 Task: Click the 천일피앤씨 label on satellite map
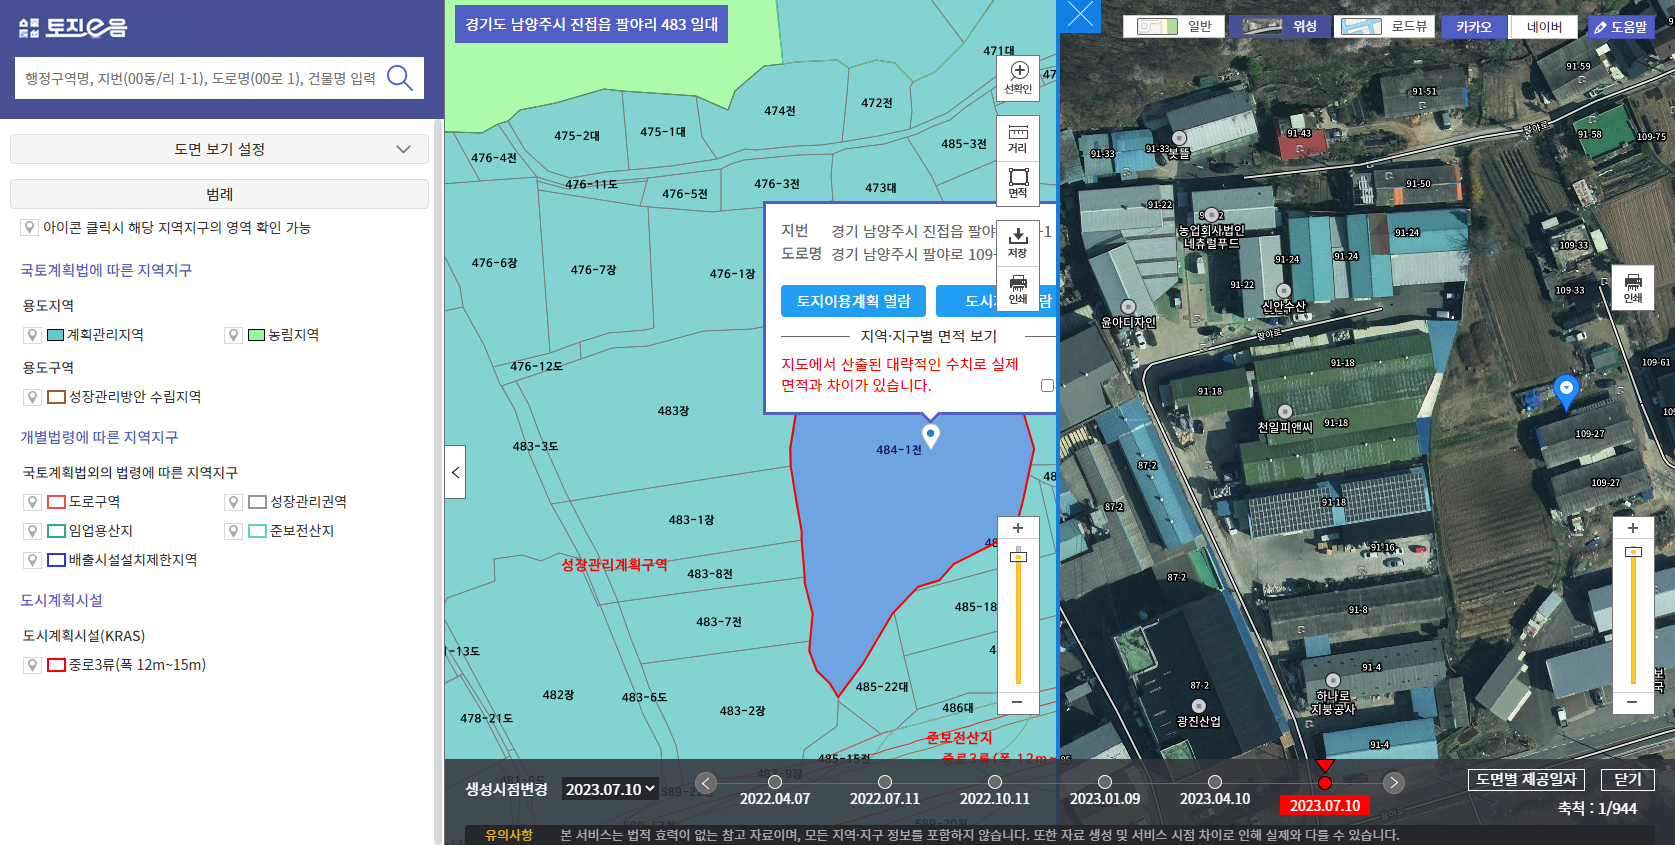coord(1285,427)
